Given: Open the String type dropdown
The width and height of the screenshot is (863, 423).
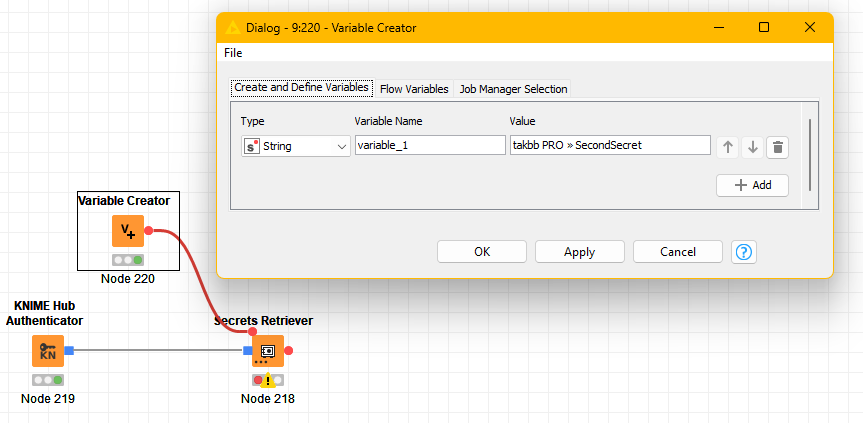Looking at the screenshot, I should coord(296,146).
